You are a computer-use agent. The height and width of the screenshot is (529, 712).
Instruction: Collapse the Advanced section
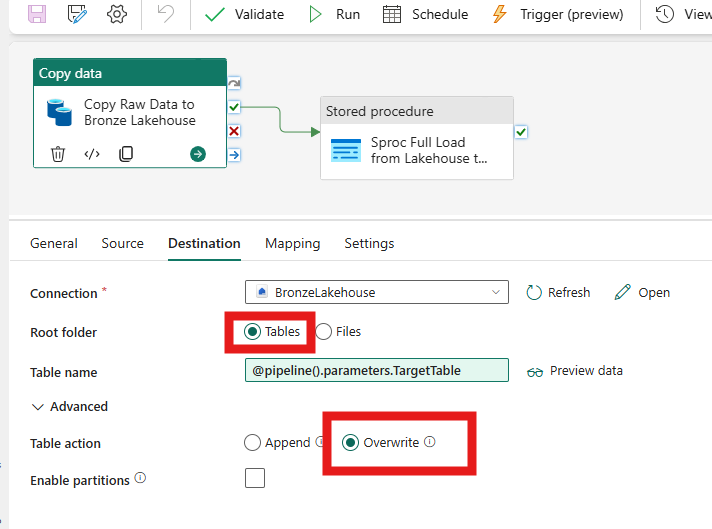(x=69, y=406)
